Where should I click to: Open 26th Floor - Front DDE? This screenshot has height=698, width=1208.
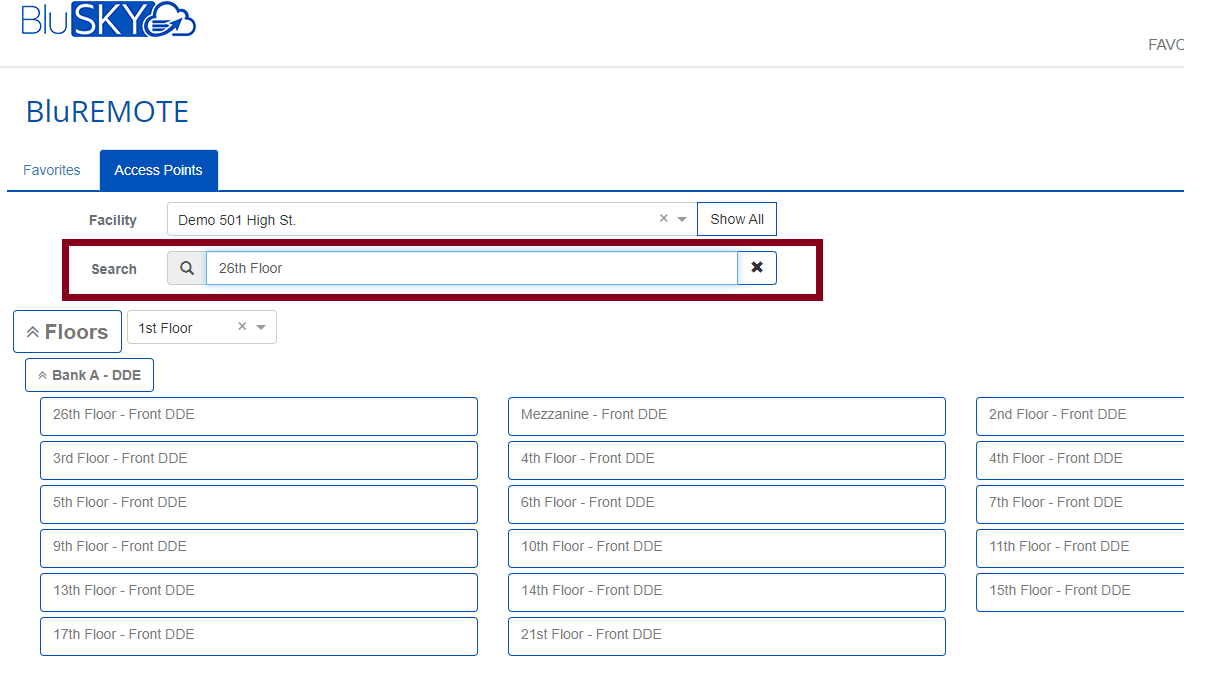[258, 416]
